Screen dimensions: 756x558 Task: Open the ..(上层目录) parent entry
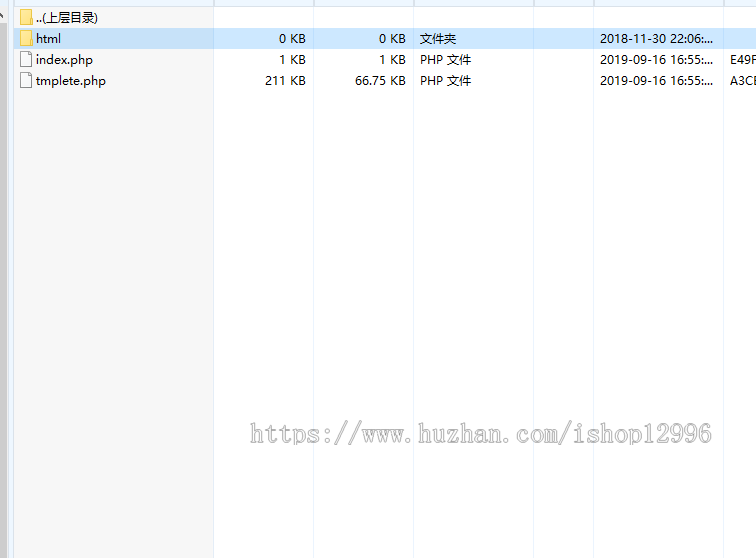pyautogui.click(x=67, y=18)
